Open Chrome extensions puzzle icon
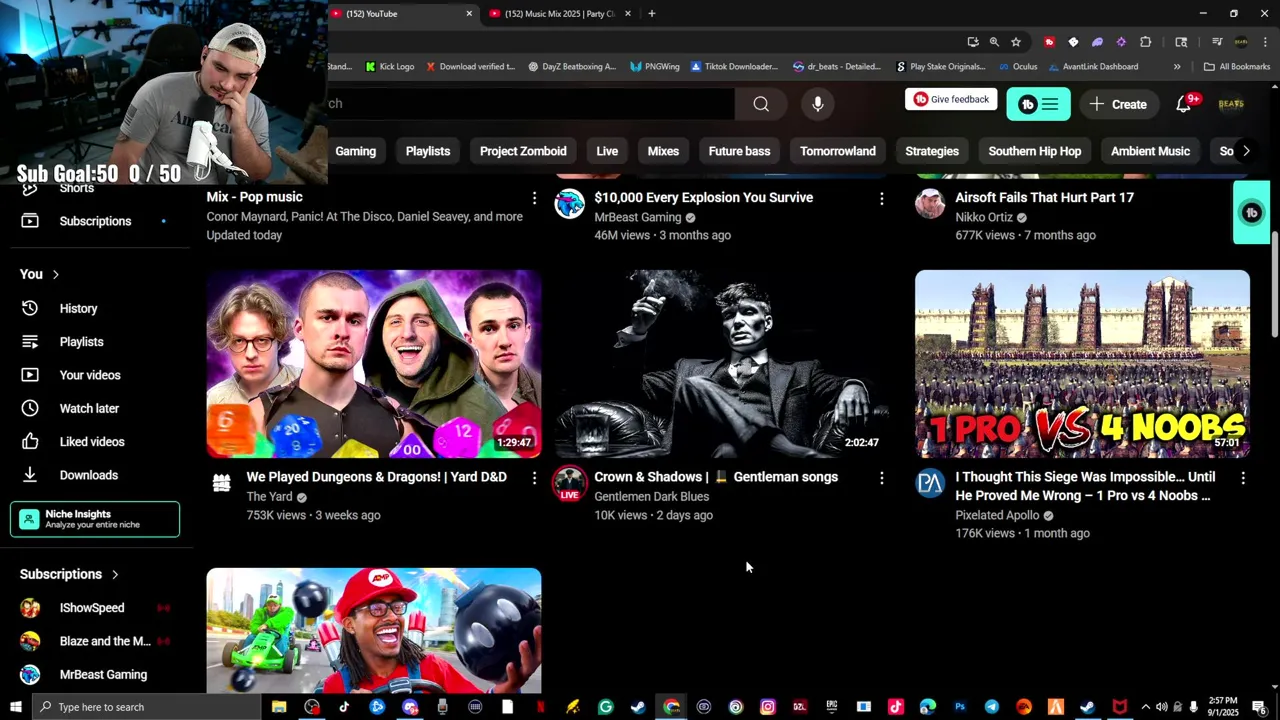 point(1145,42)
